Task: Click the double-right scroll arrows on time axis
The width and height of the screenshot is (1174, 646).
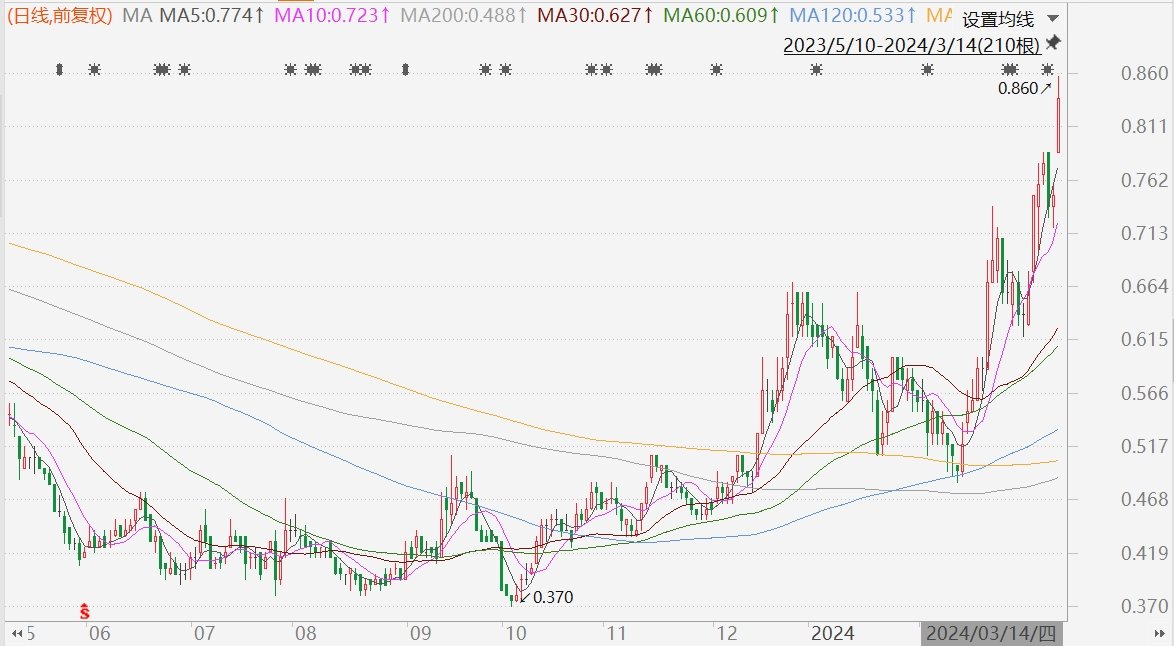Action: (1159, 634)
